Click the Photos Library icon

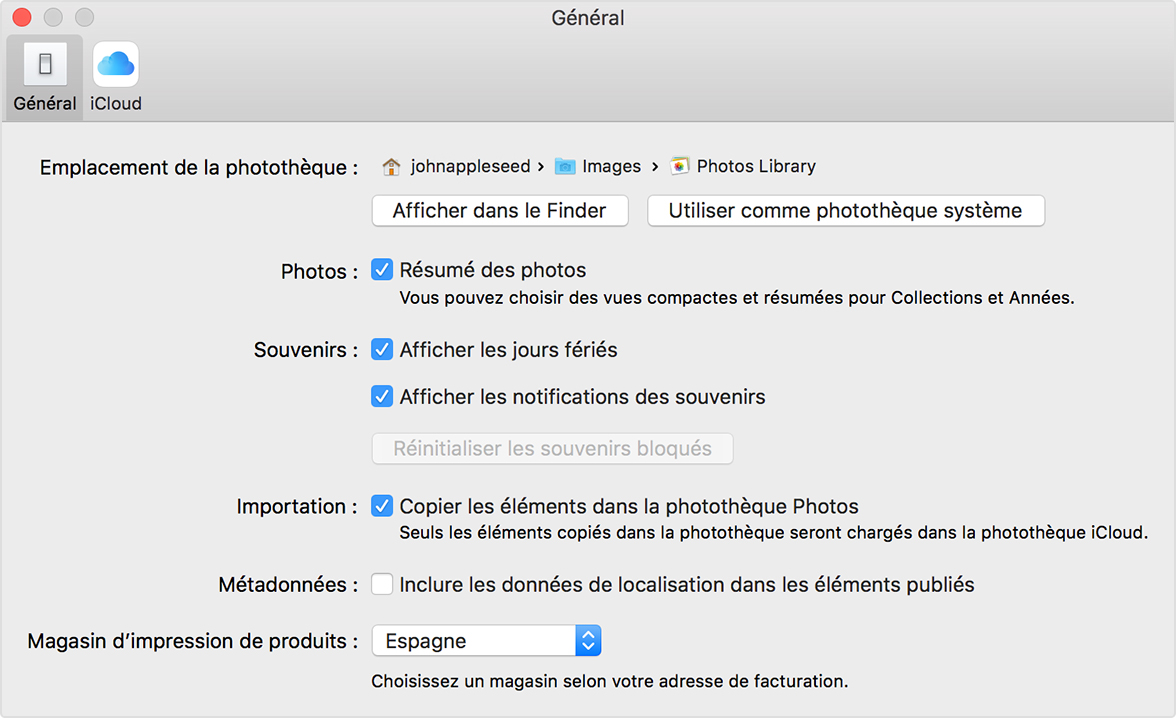tap(680, 166)
